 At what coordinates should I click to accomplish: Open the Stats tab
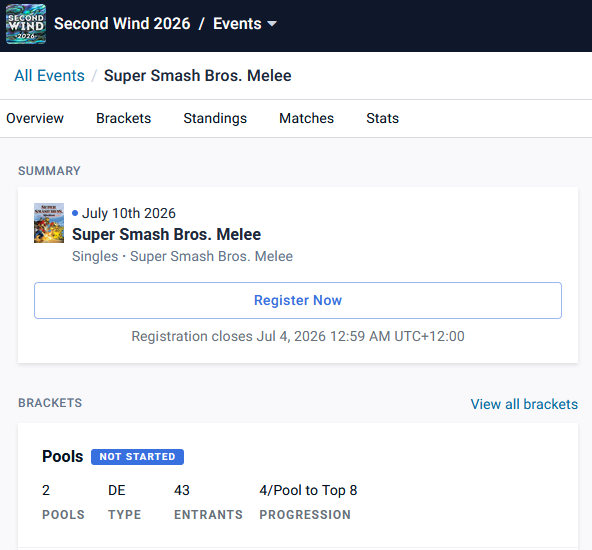382,118
